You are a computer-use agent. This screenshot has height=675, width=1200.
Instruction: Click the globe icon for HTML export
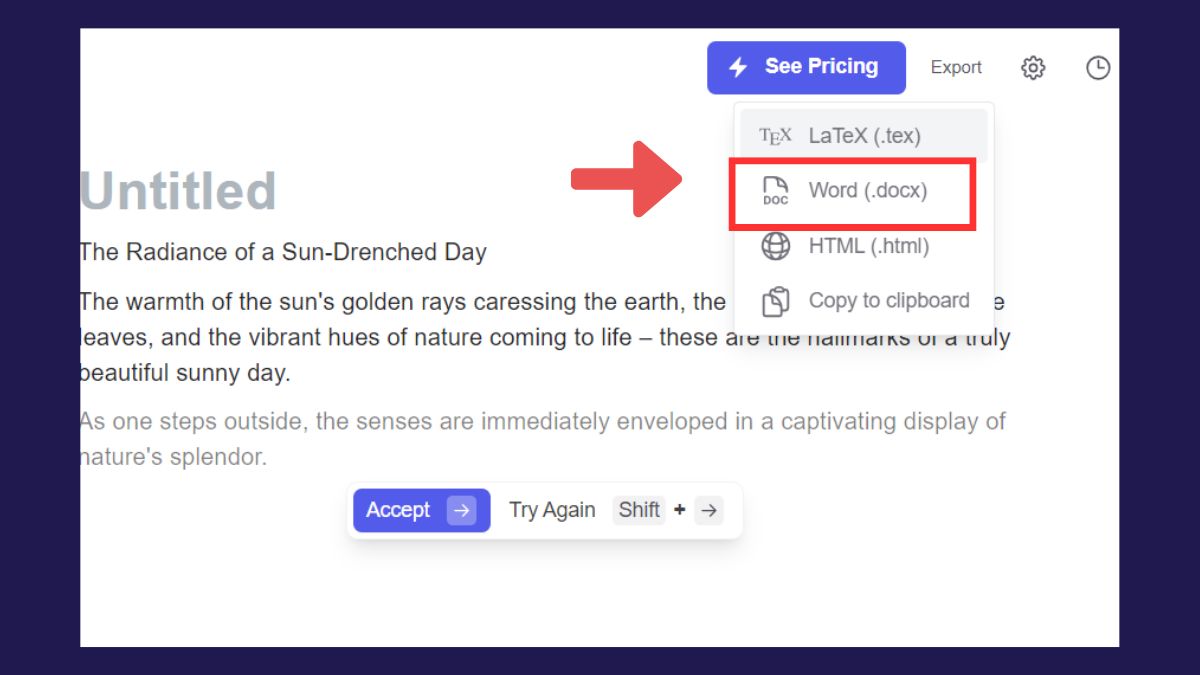776,246
